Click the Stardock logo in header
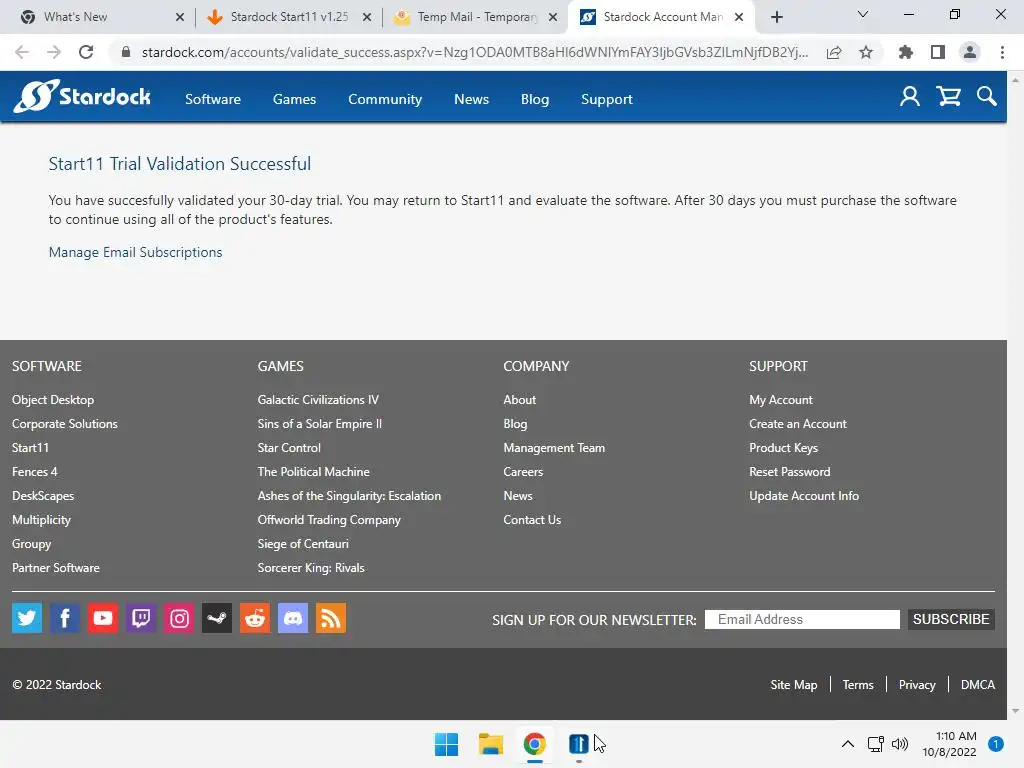 [x=82, y=96]
